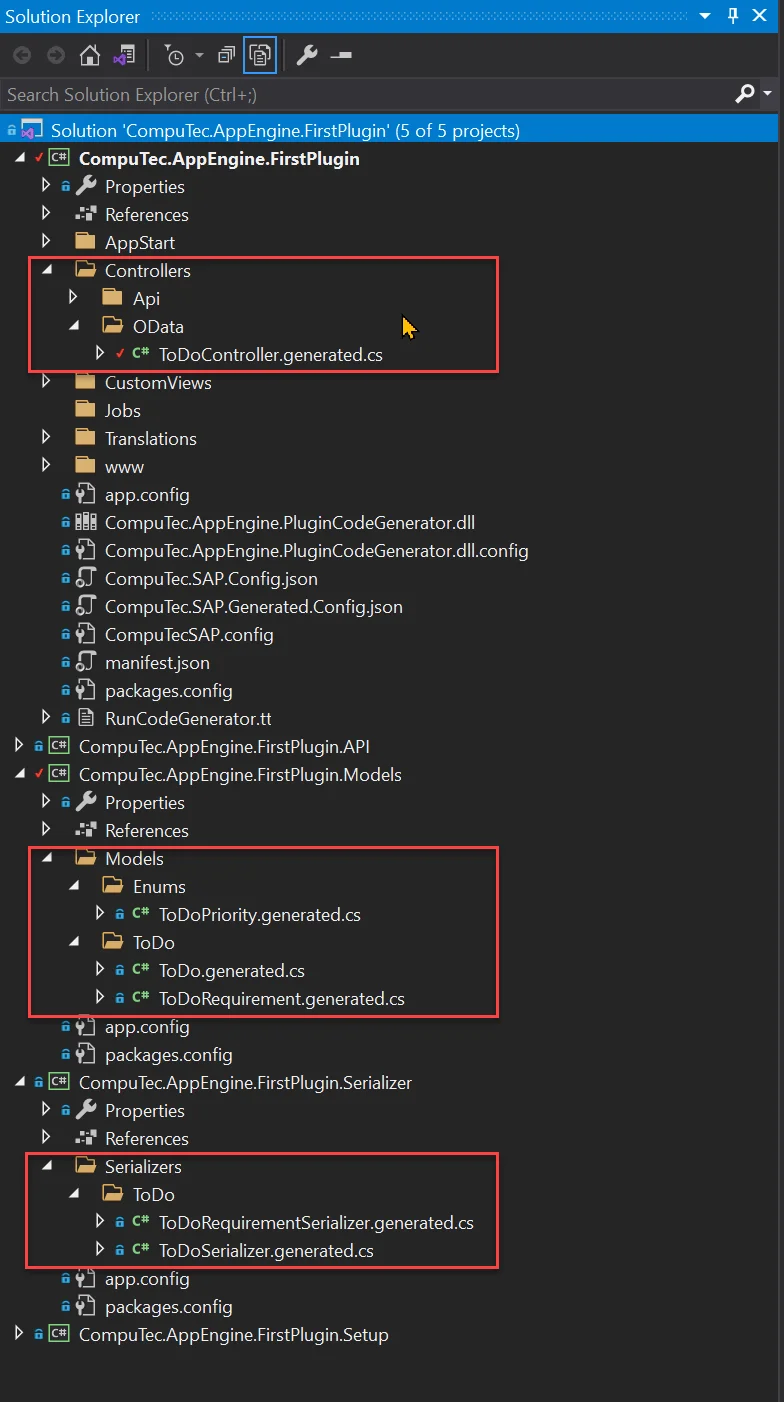Collapse the Controllers folder
Image resolution: width=784 pixels, height=1402 pixels.
pyautogui.click(x=46, y=271)
